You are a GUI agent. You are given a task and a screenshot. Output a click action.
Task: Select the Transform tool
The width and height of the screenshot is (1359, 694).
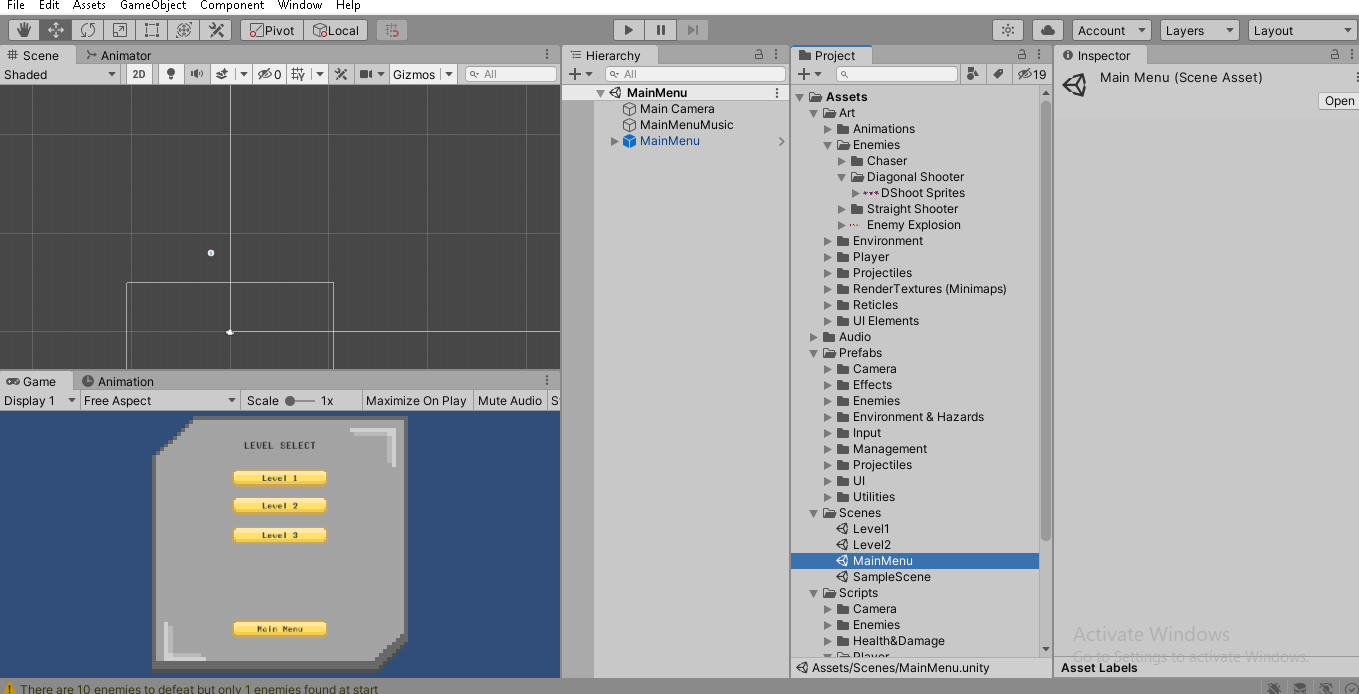point(184,30)
